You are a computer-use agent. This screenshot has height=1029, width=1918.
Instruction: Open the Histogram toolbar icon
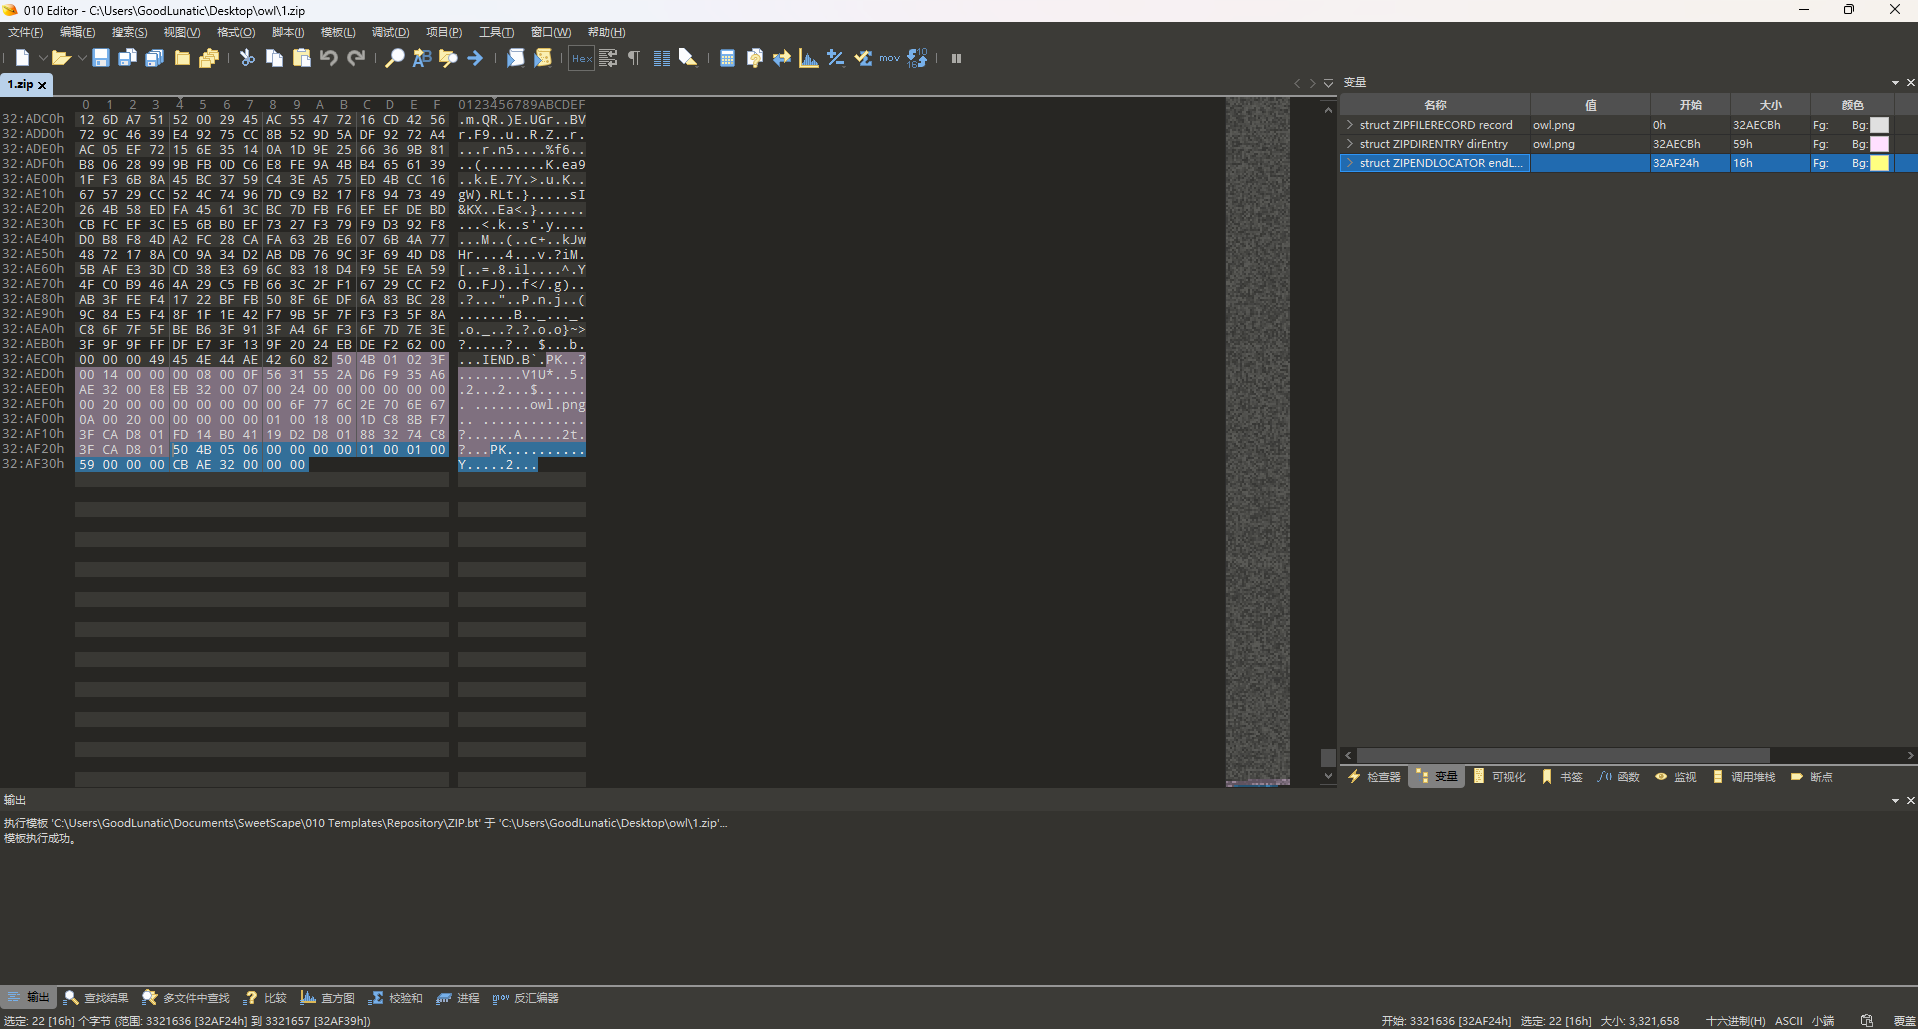(x=808, y=58)
